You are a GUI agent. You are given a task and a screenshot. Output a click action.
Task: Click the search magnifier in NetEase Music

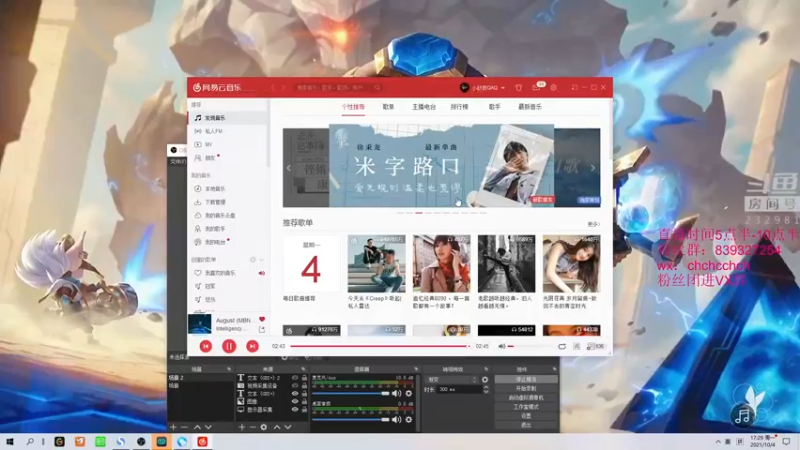pyautogui.click(x=378, y=88)
